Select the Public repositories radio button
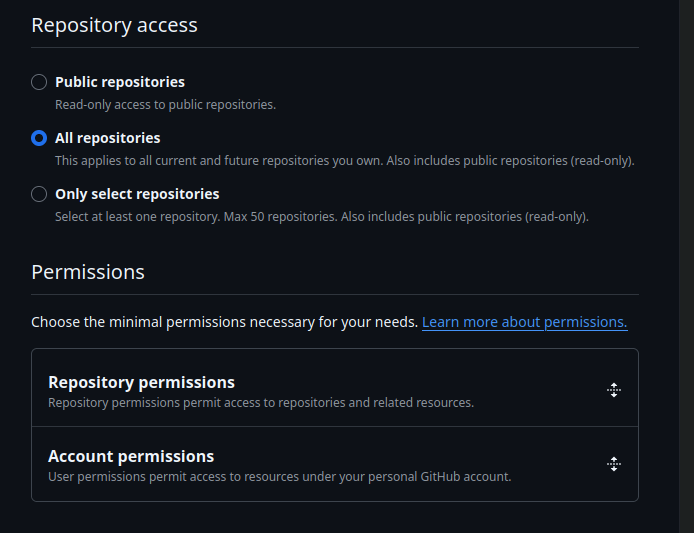Image resolution: width=694 pixels, height=533 pixels. 39,82
